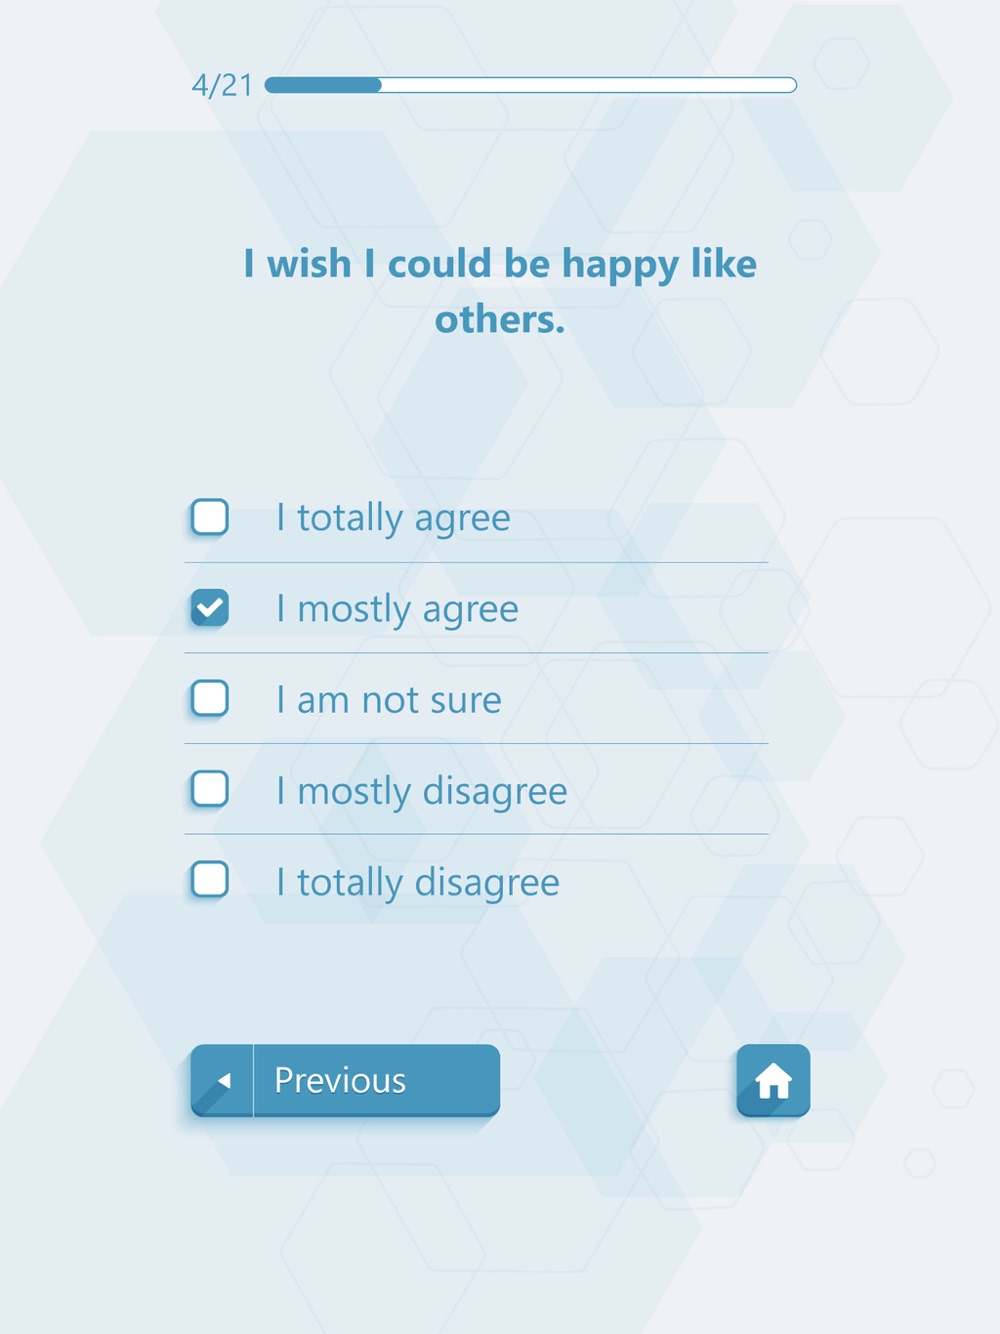Screen dimensions: 1000x1334
Task: Choose the 'I totally disagree' answer label
Action: click(x=418, y=882)
